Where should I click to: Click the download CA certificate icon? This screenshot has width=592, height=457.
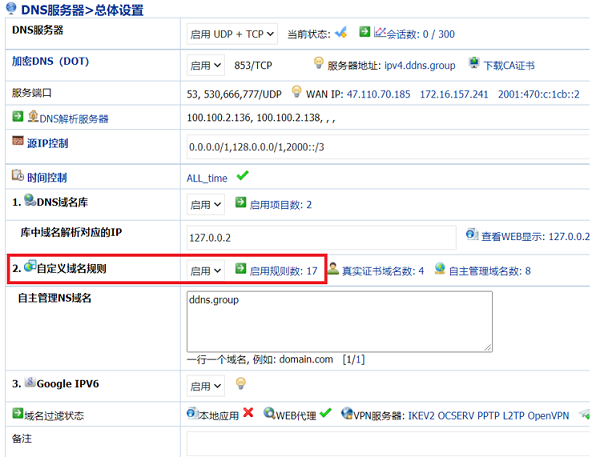tap(474, 63)
